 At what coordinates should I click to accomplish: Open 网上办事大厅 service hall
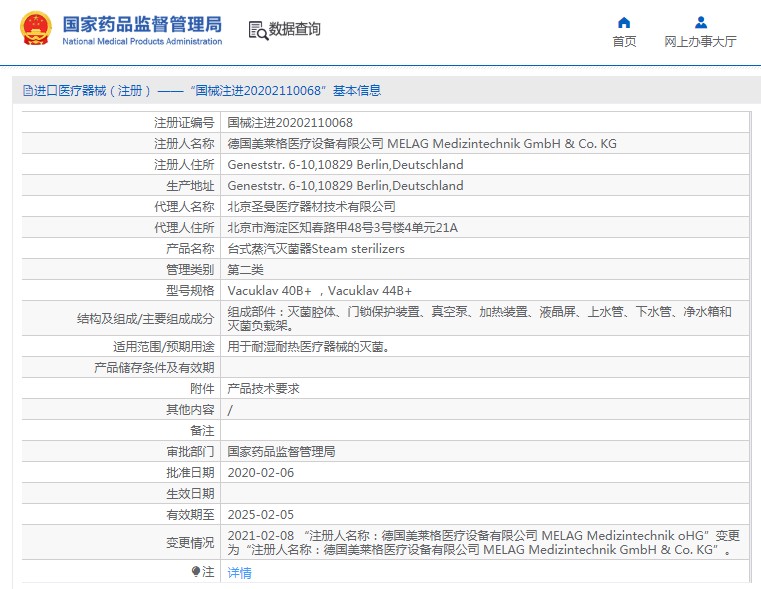pos(700,42)
